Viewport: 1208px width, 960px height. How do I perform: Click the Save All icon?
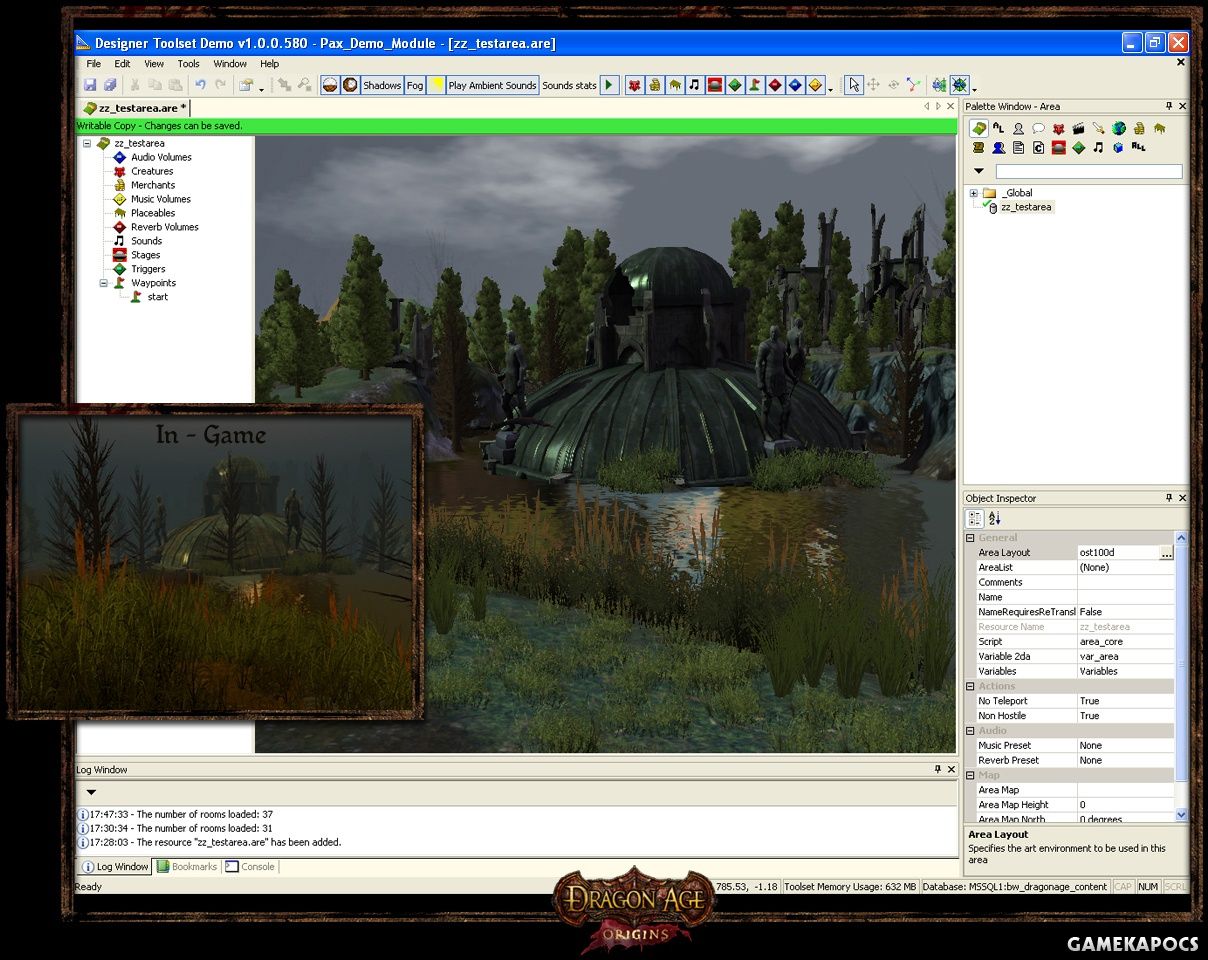click(x=110, y=86)
